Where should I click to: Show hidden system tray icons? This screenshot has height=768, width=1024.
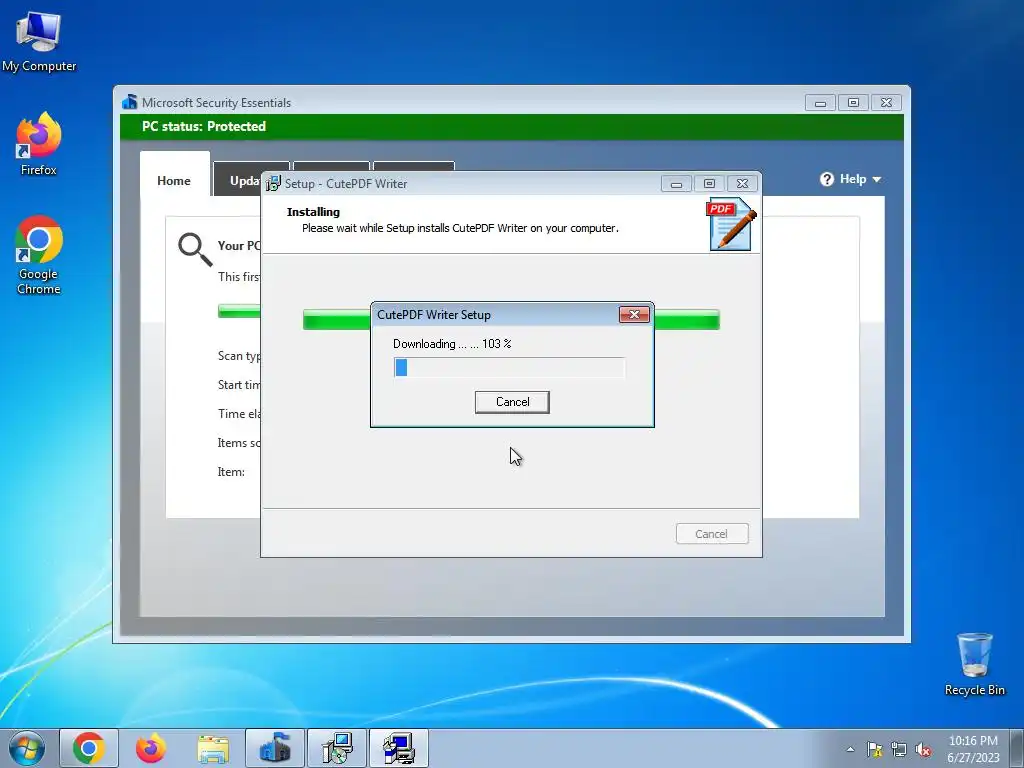(x=850, y=749)
